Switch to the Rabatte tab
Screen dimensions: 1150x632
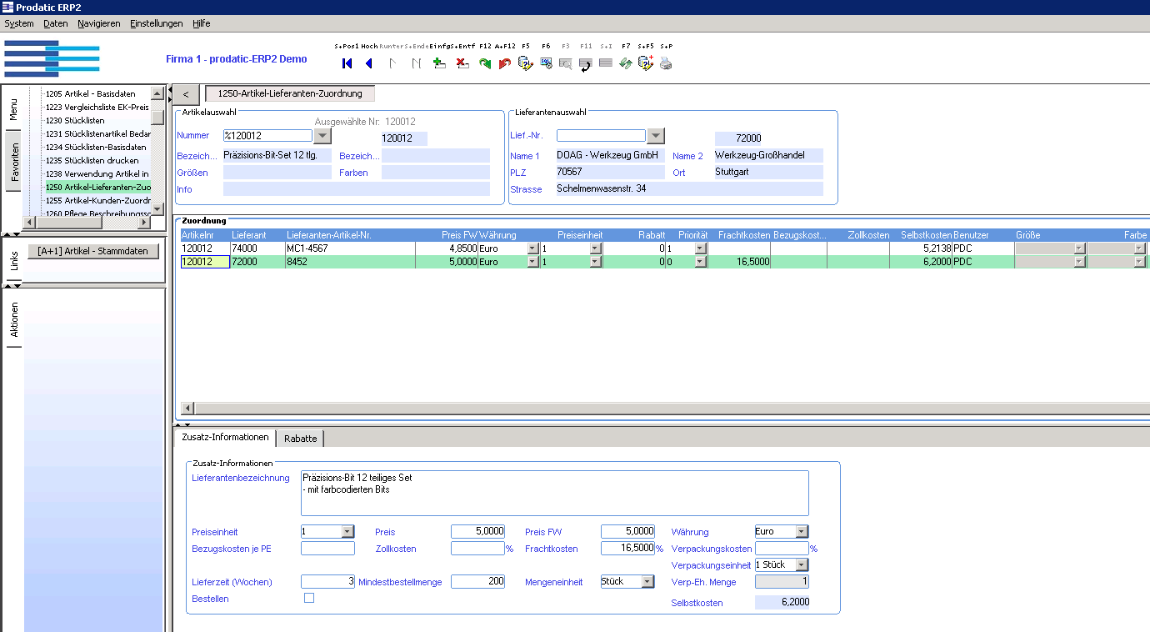coord(301,438)
